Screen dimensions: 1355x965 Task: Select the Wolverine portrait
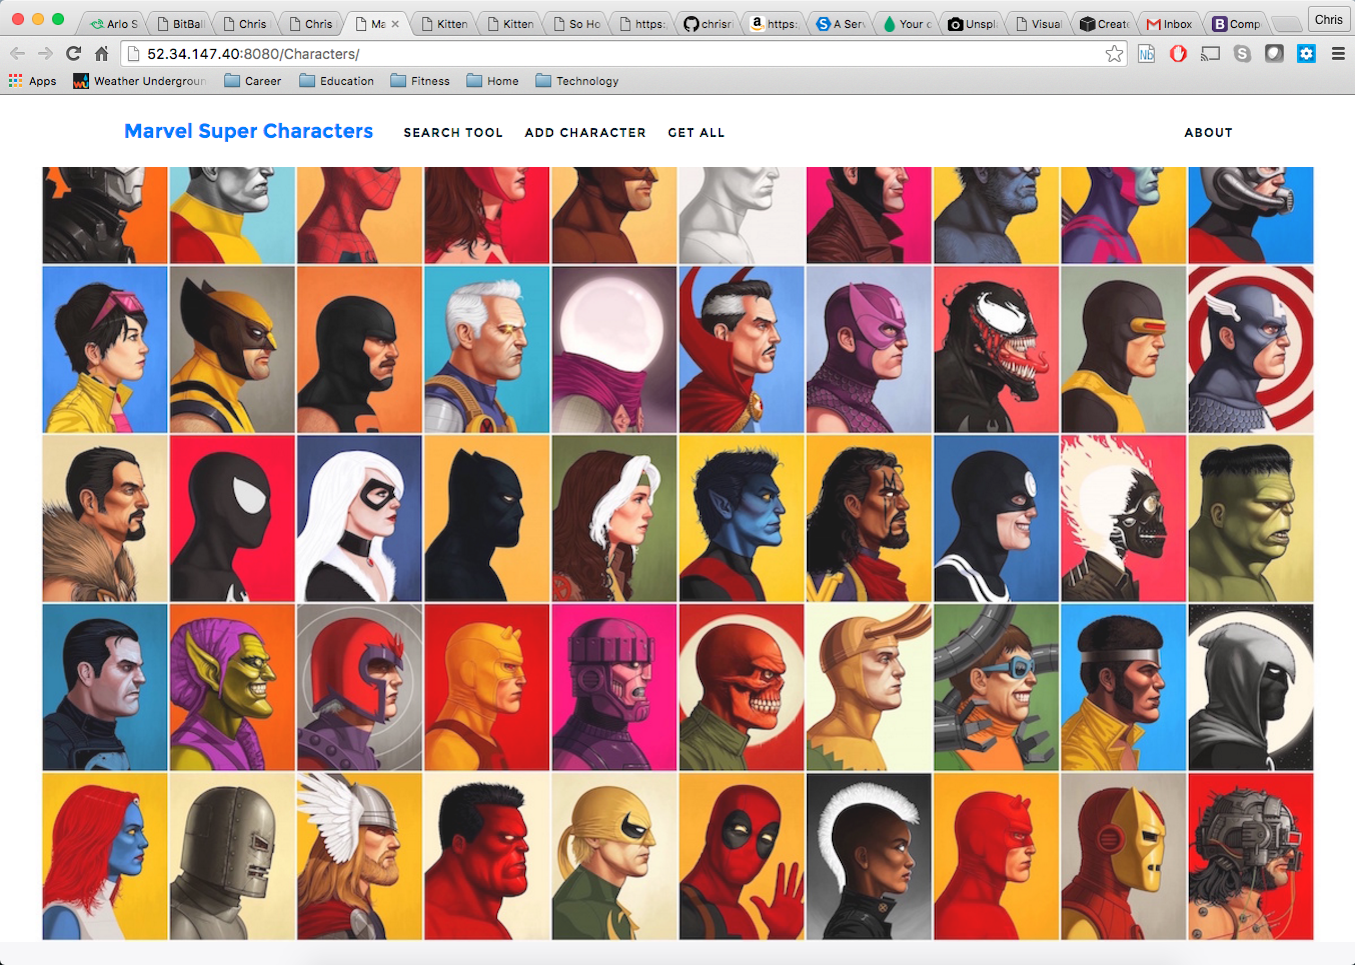[232, 349]
